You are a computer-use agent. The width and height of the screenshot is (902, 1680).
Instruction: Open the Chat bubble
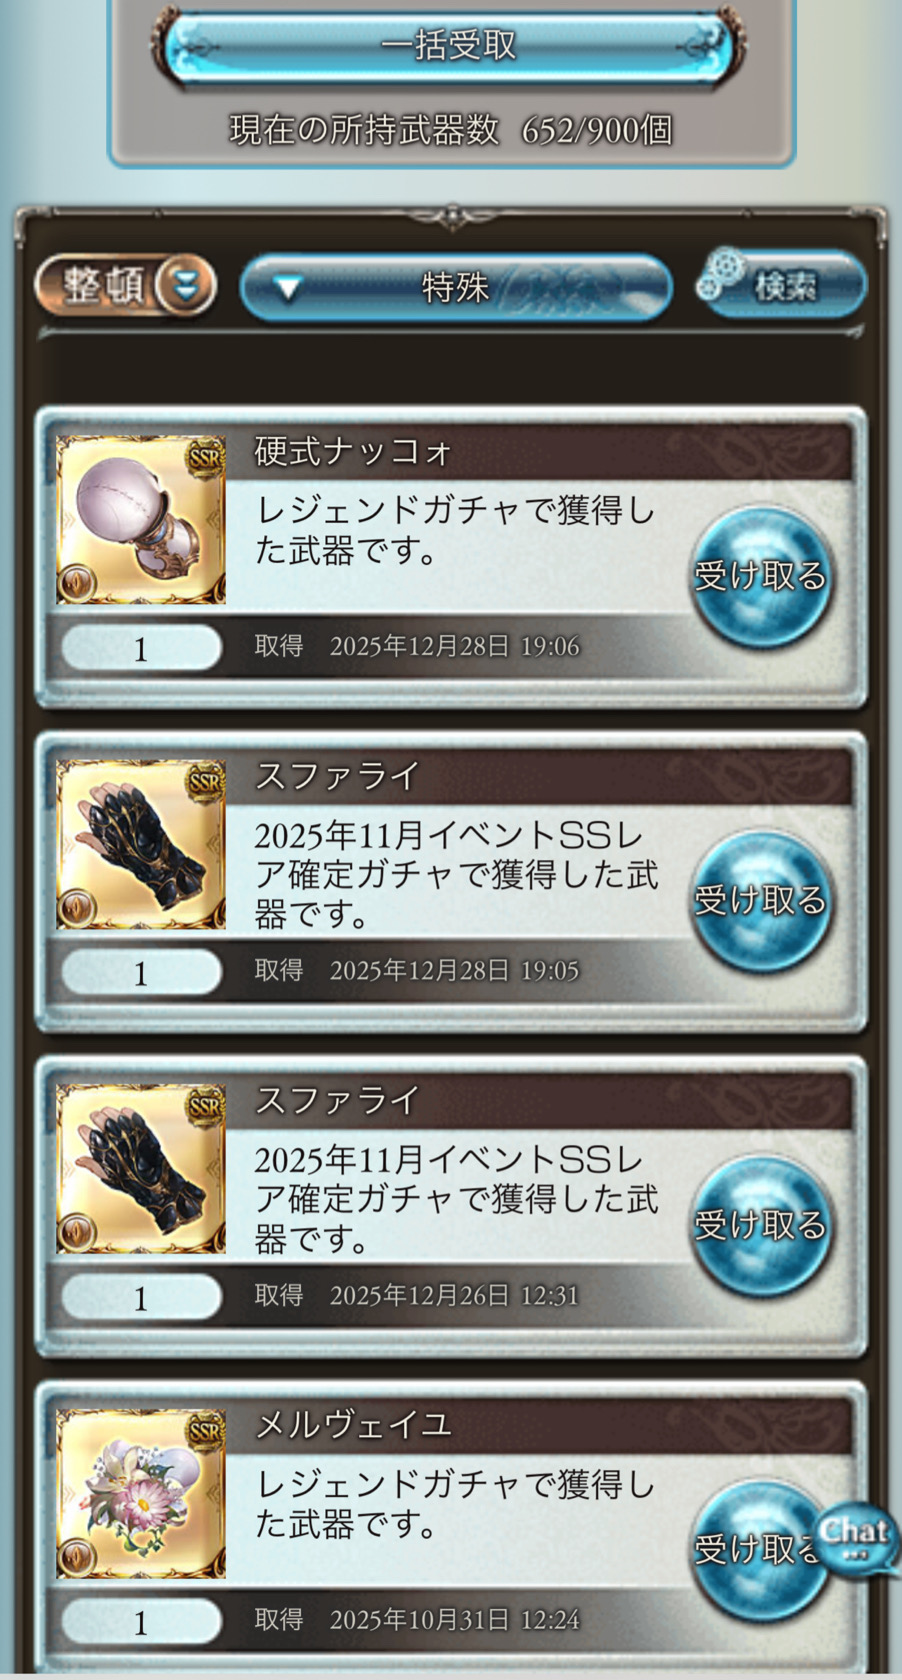pos(854,1536)
